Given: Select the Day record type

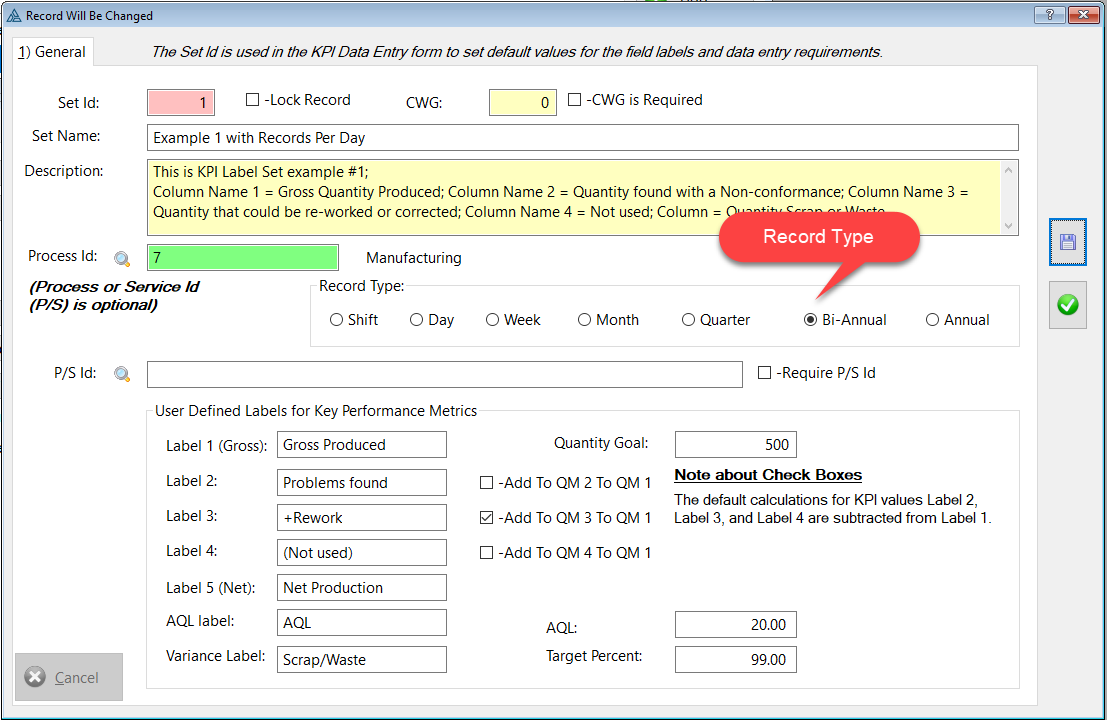Looking at the screenshot, I should coord(413,320).
